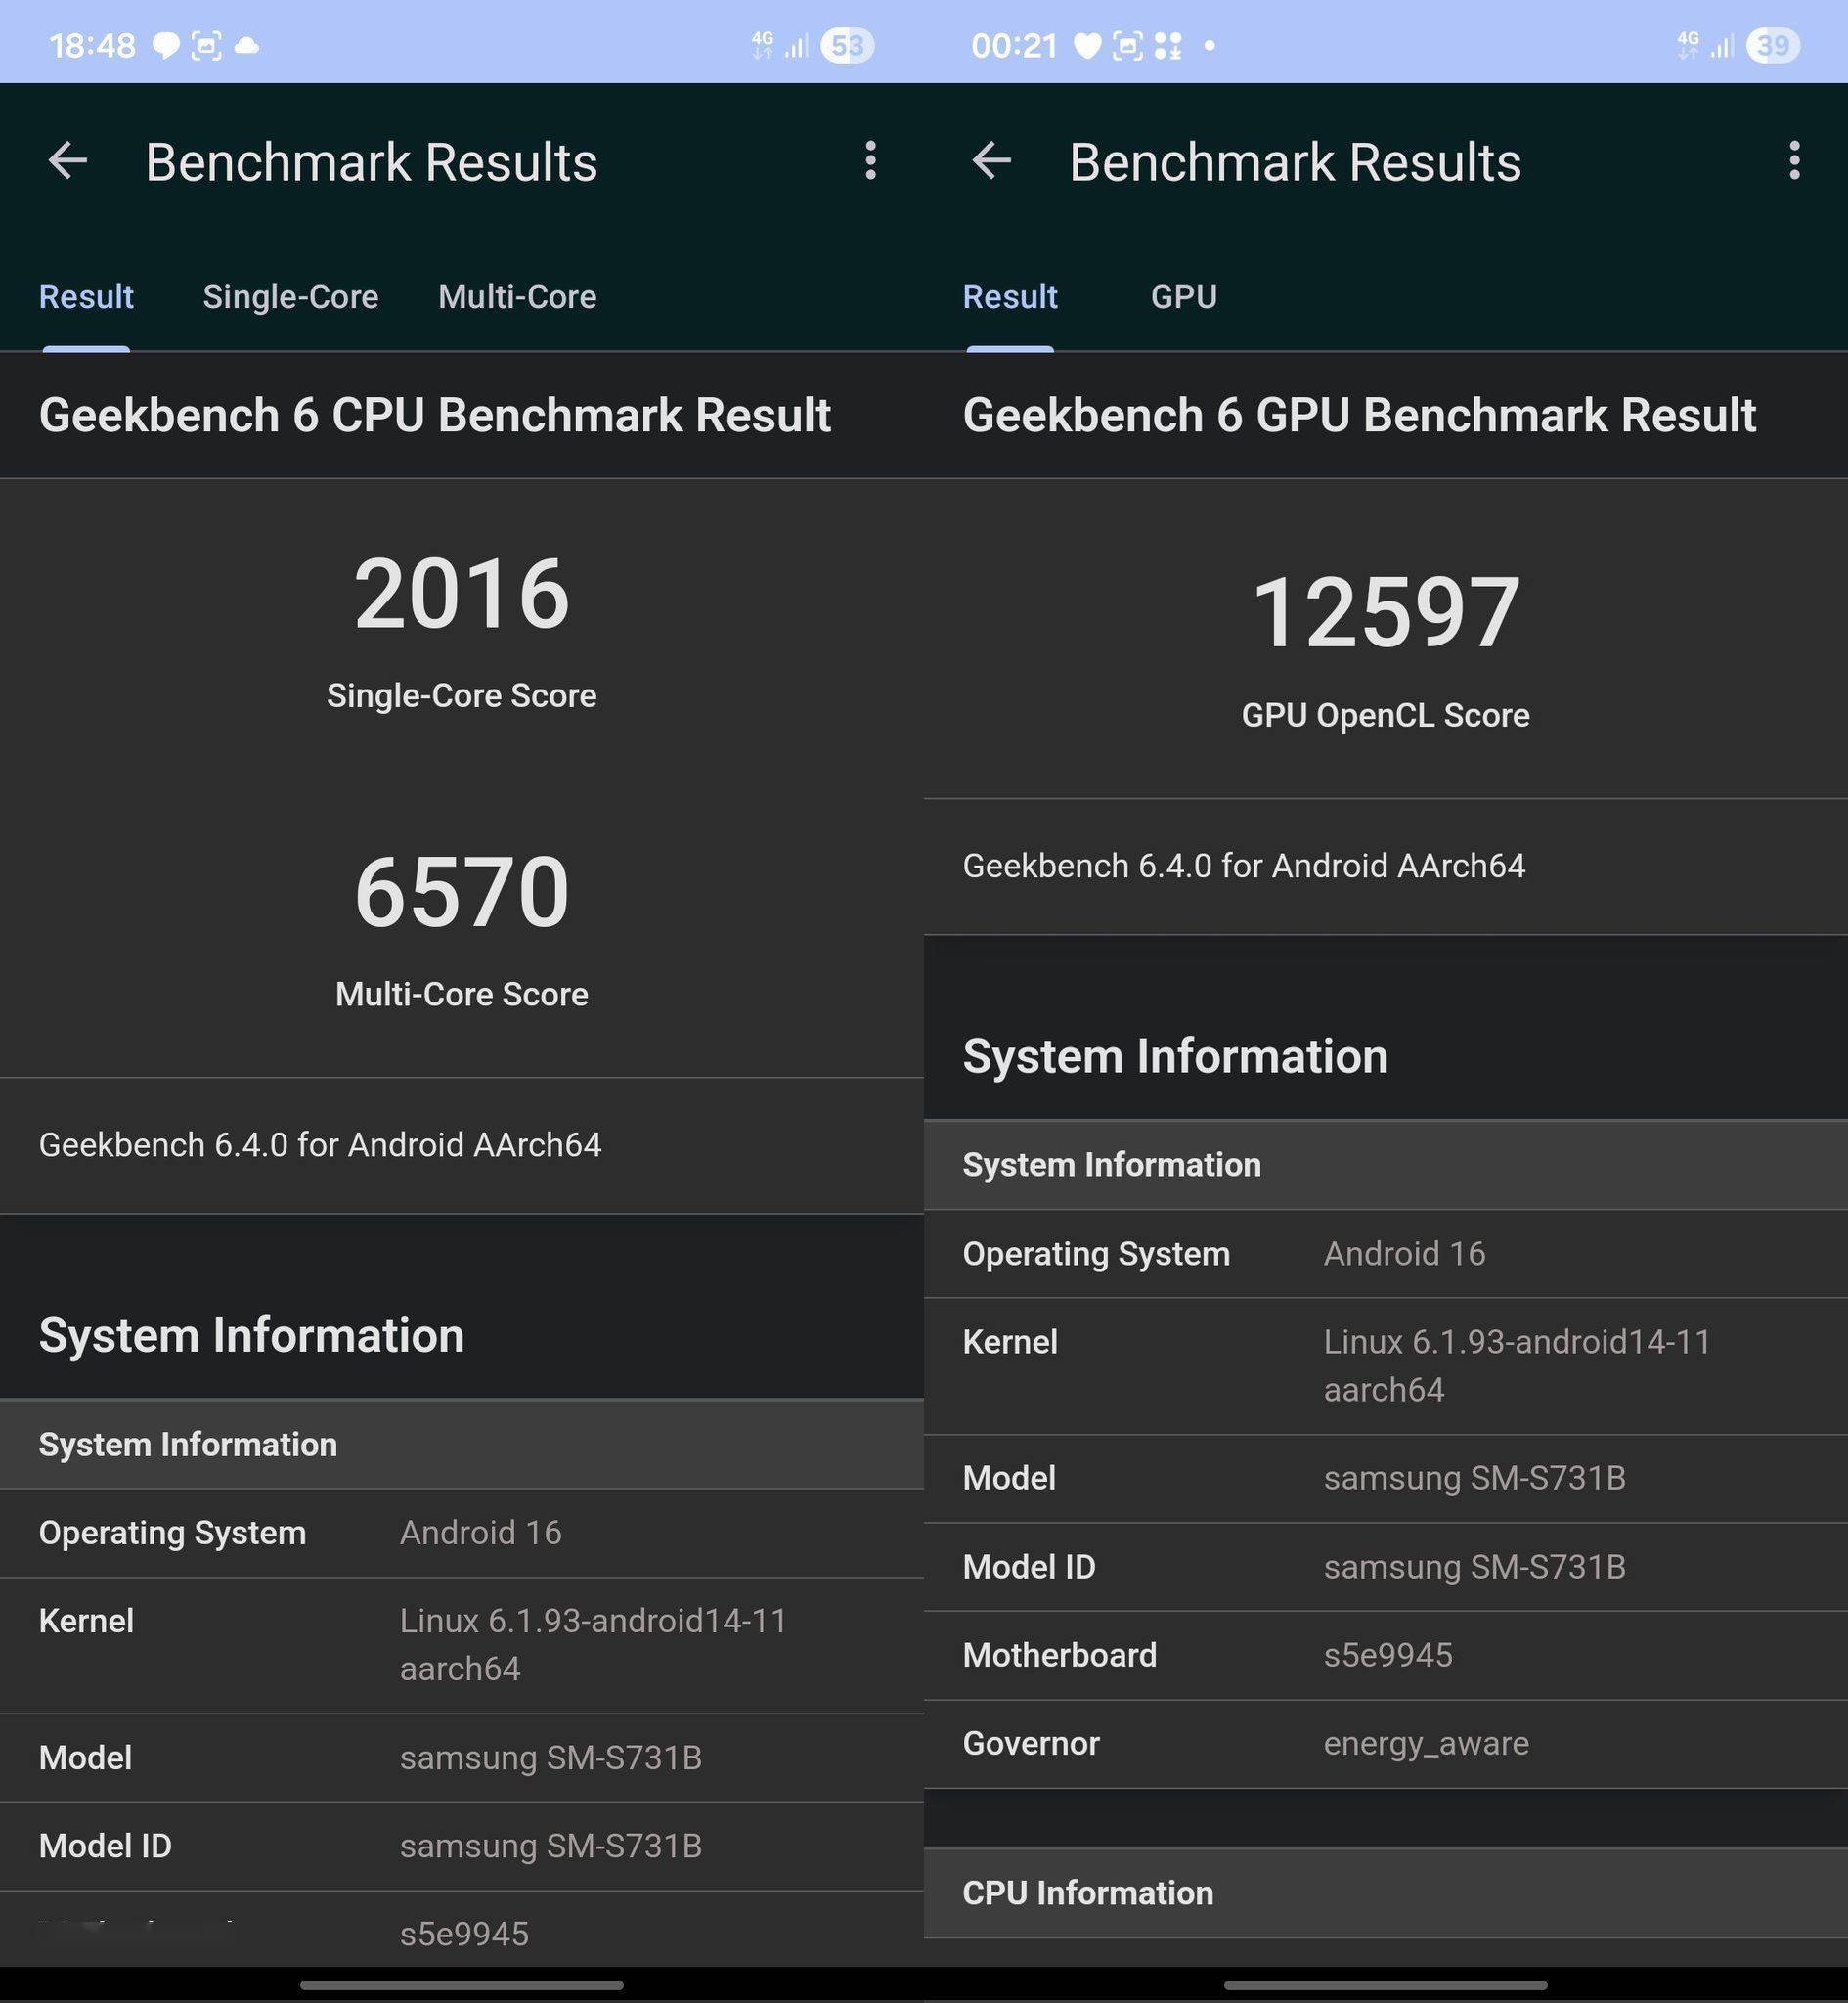Viewport: 1848px width, 2003px height.
Task: Open overflow menu on GPU results screen
Action: click(x=1795, y=160)
